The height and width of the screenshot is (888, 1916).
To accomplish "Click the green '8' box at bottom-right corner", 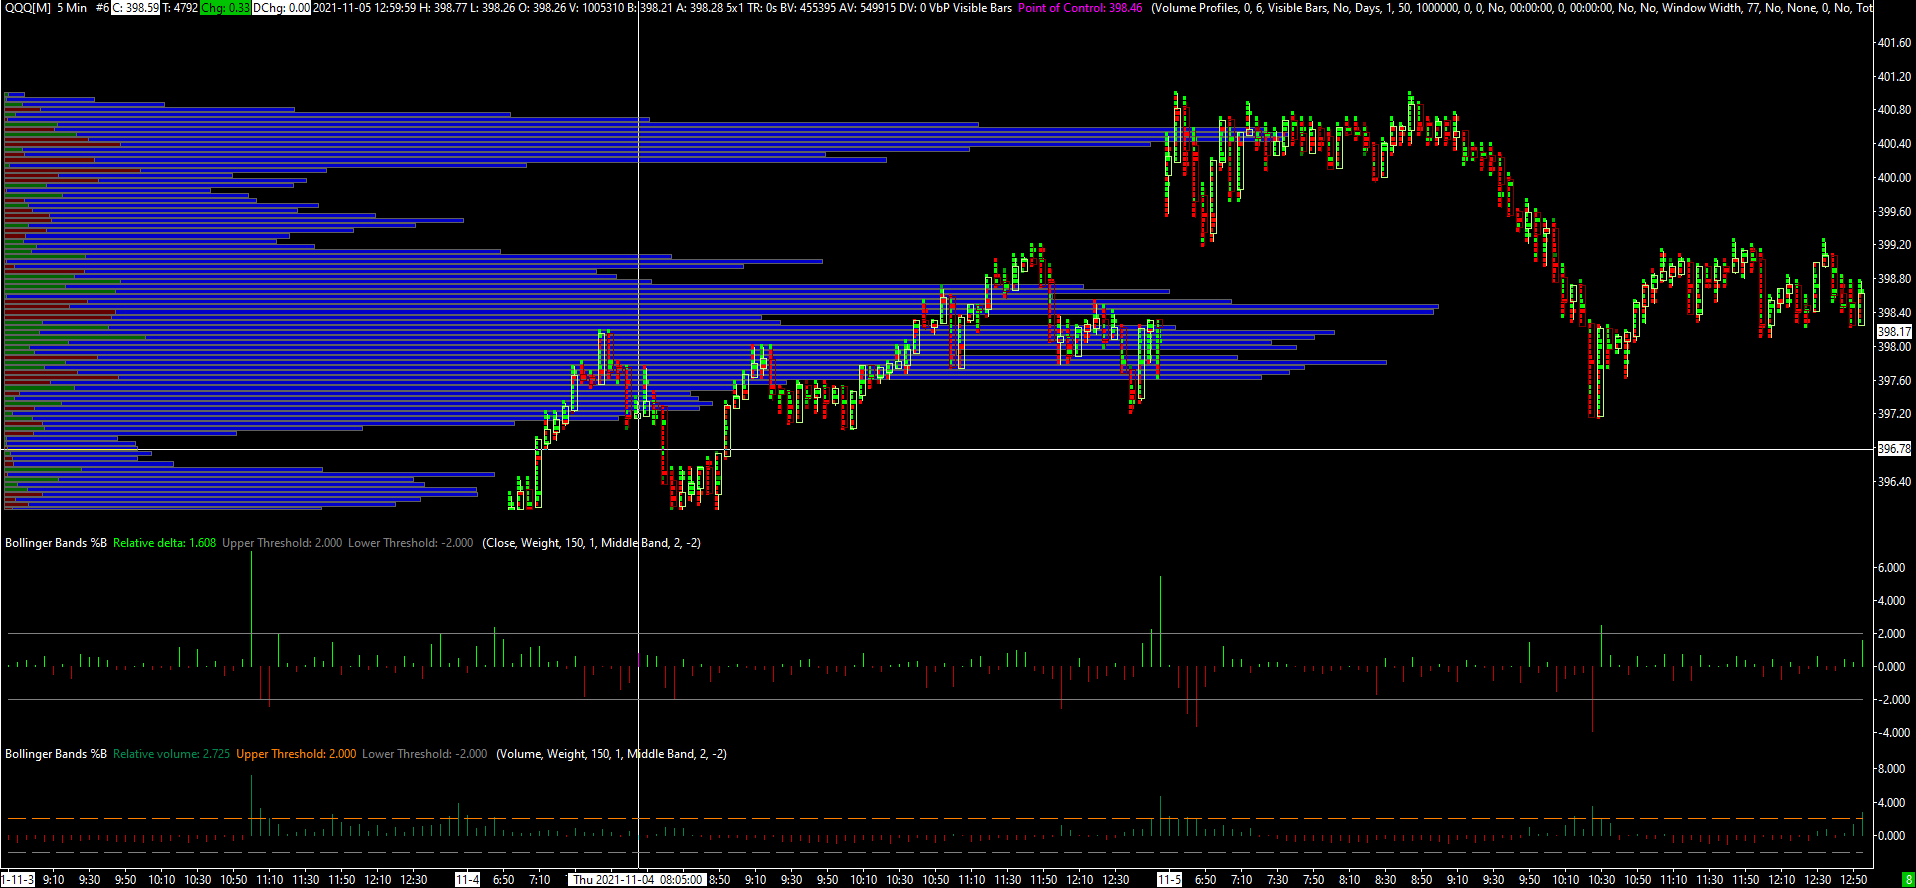I will [1908, 880].
